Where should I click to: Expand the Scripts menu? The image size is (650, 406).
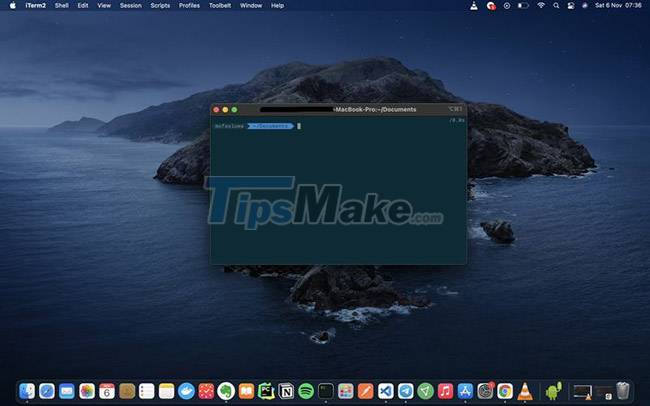pos(160,5)
